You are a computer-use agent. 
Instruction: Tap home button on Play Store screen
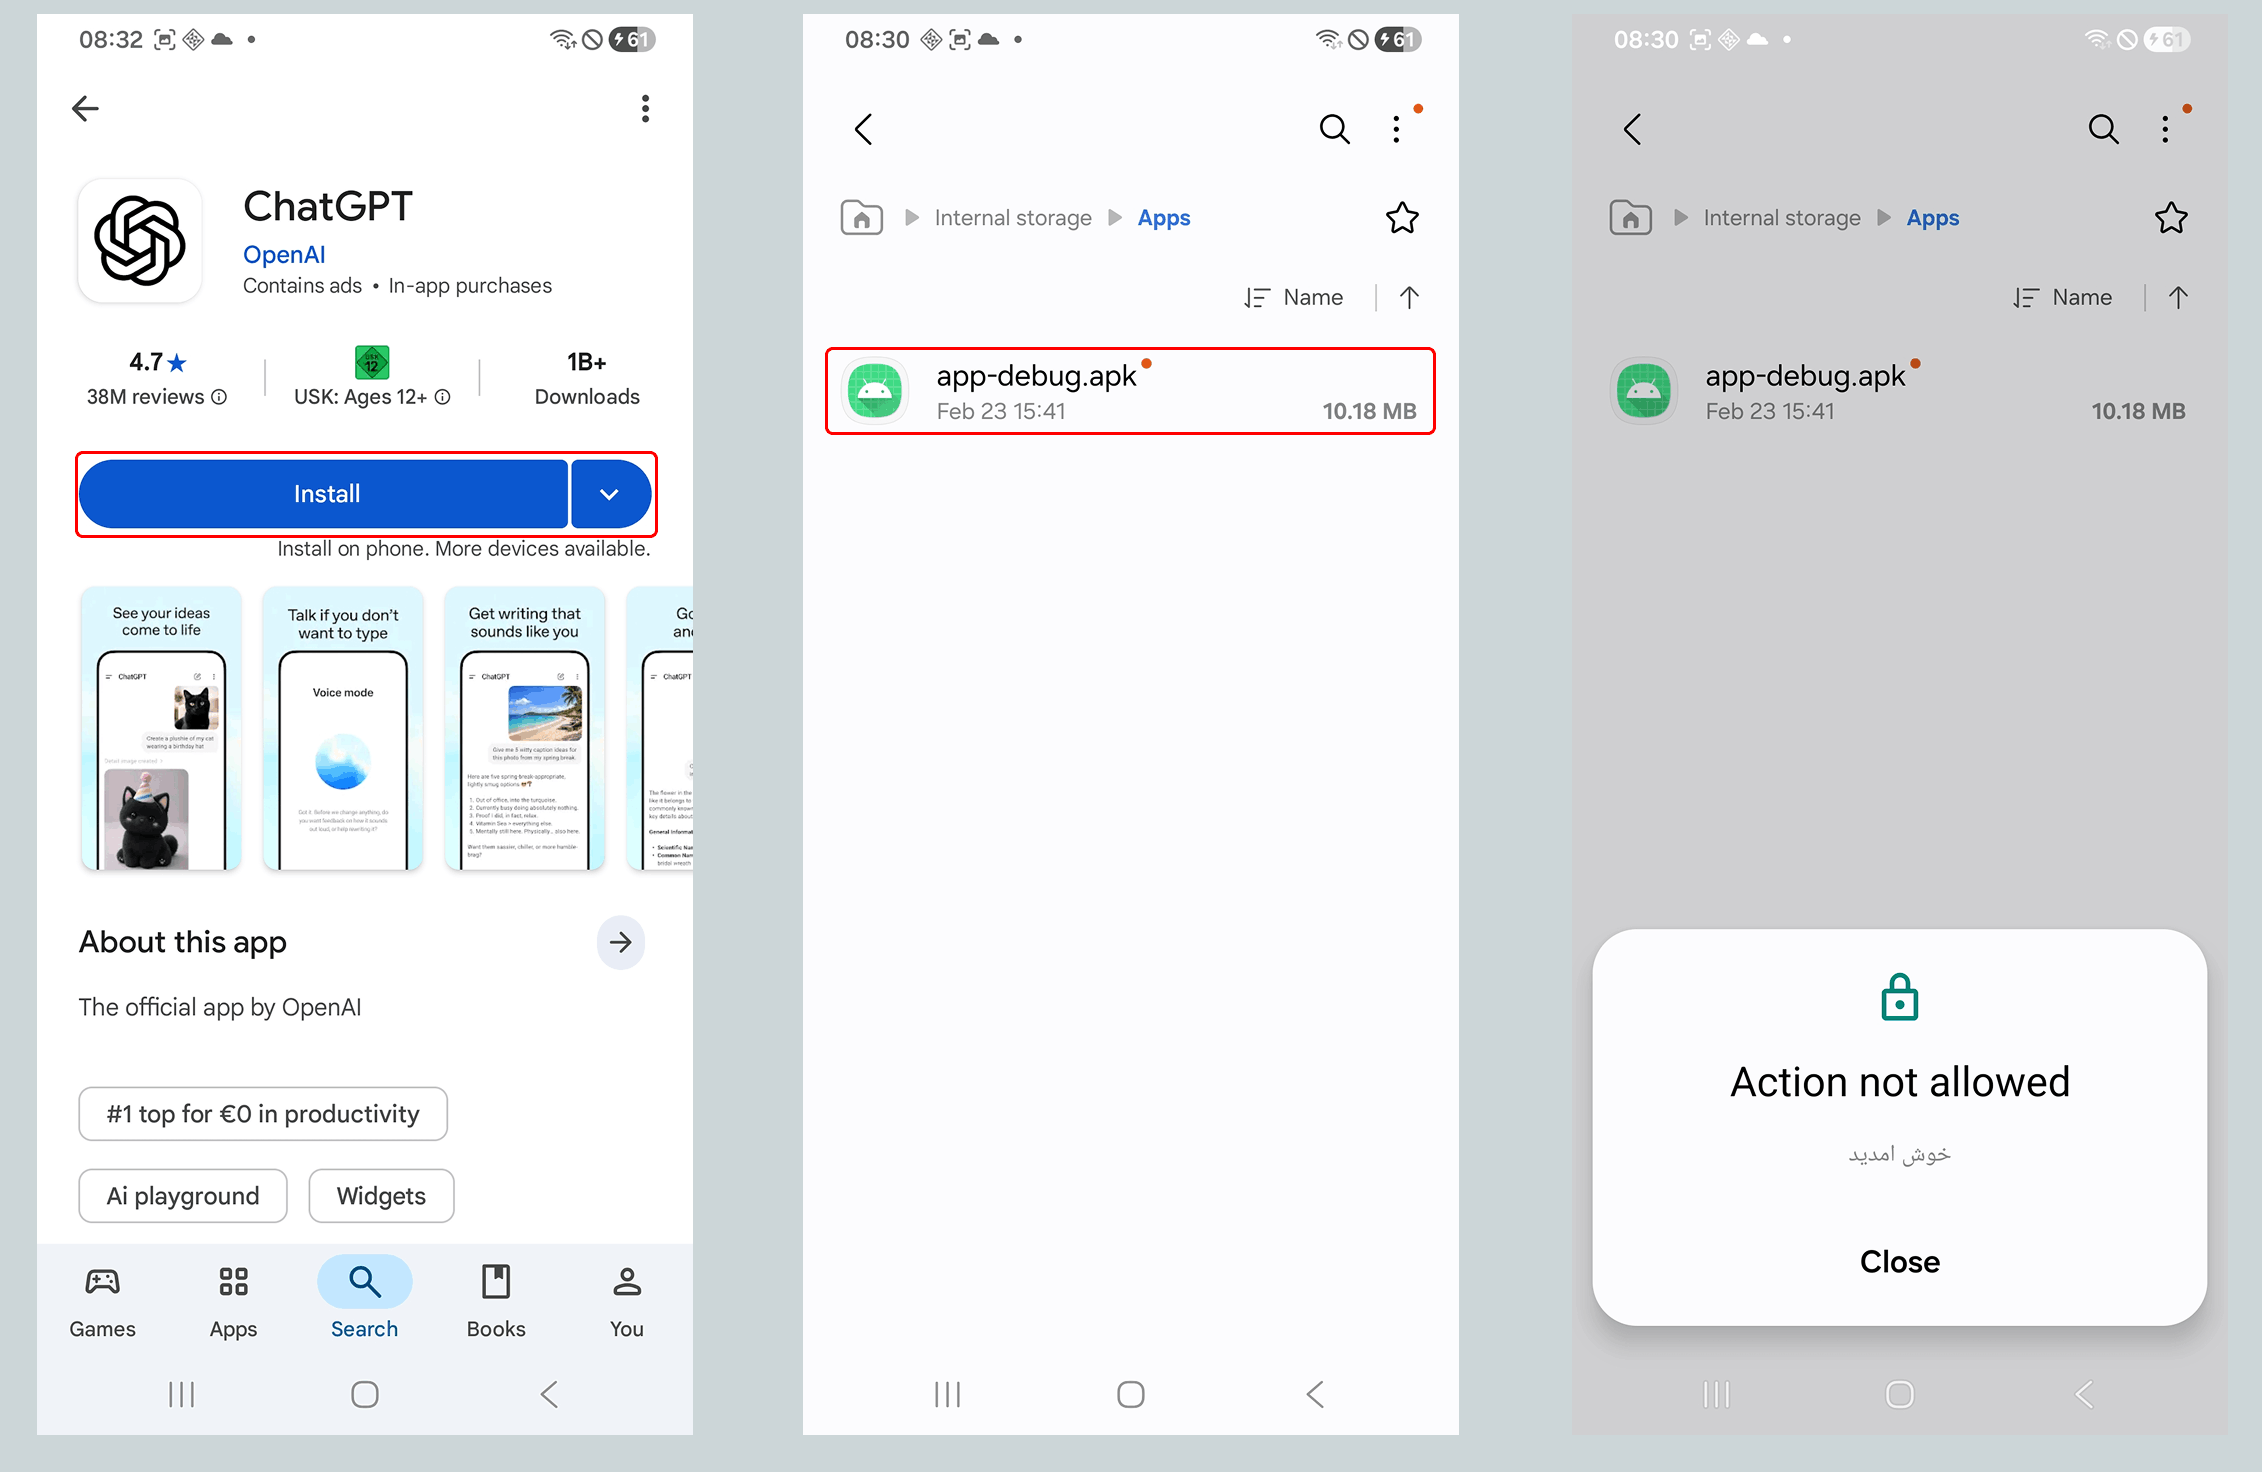pos(365,1394)
